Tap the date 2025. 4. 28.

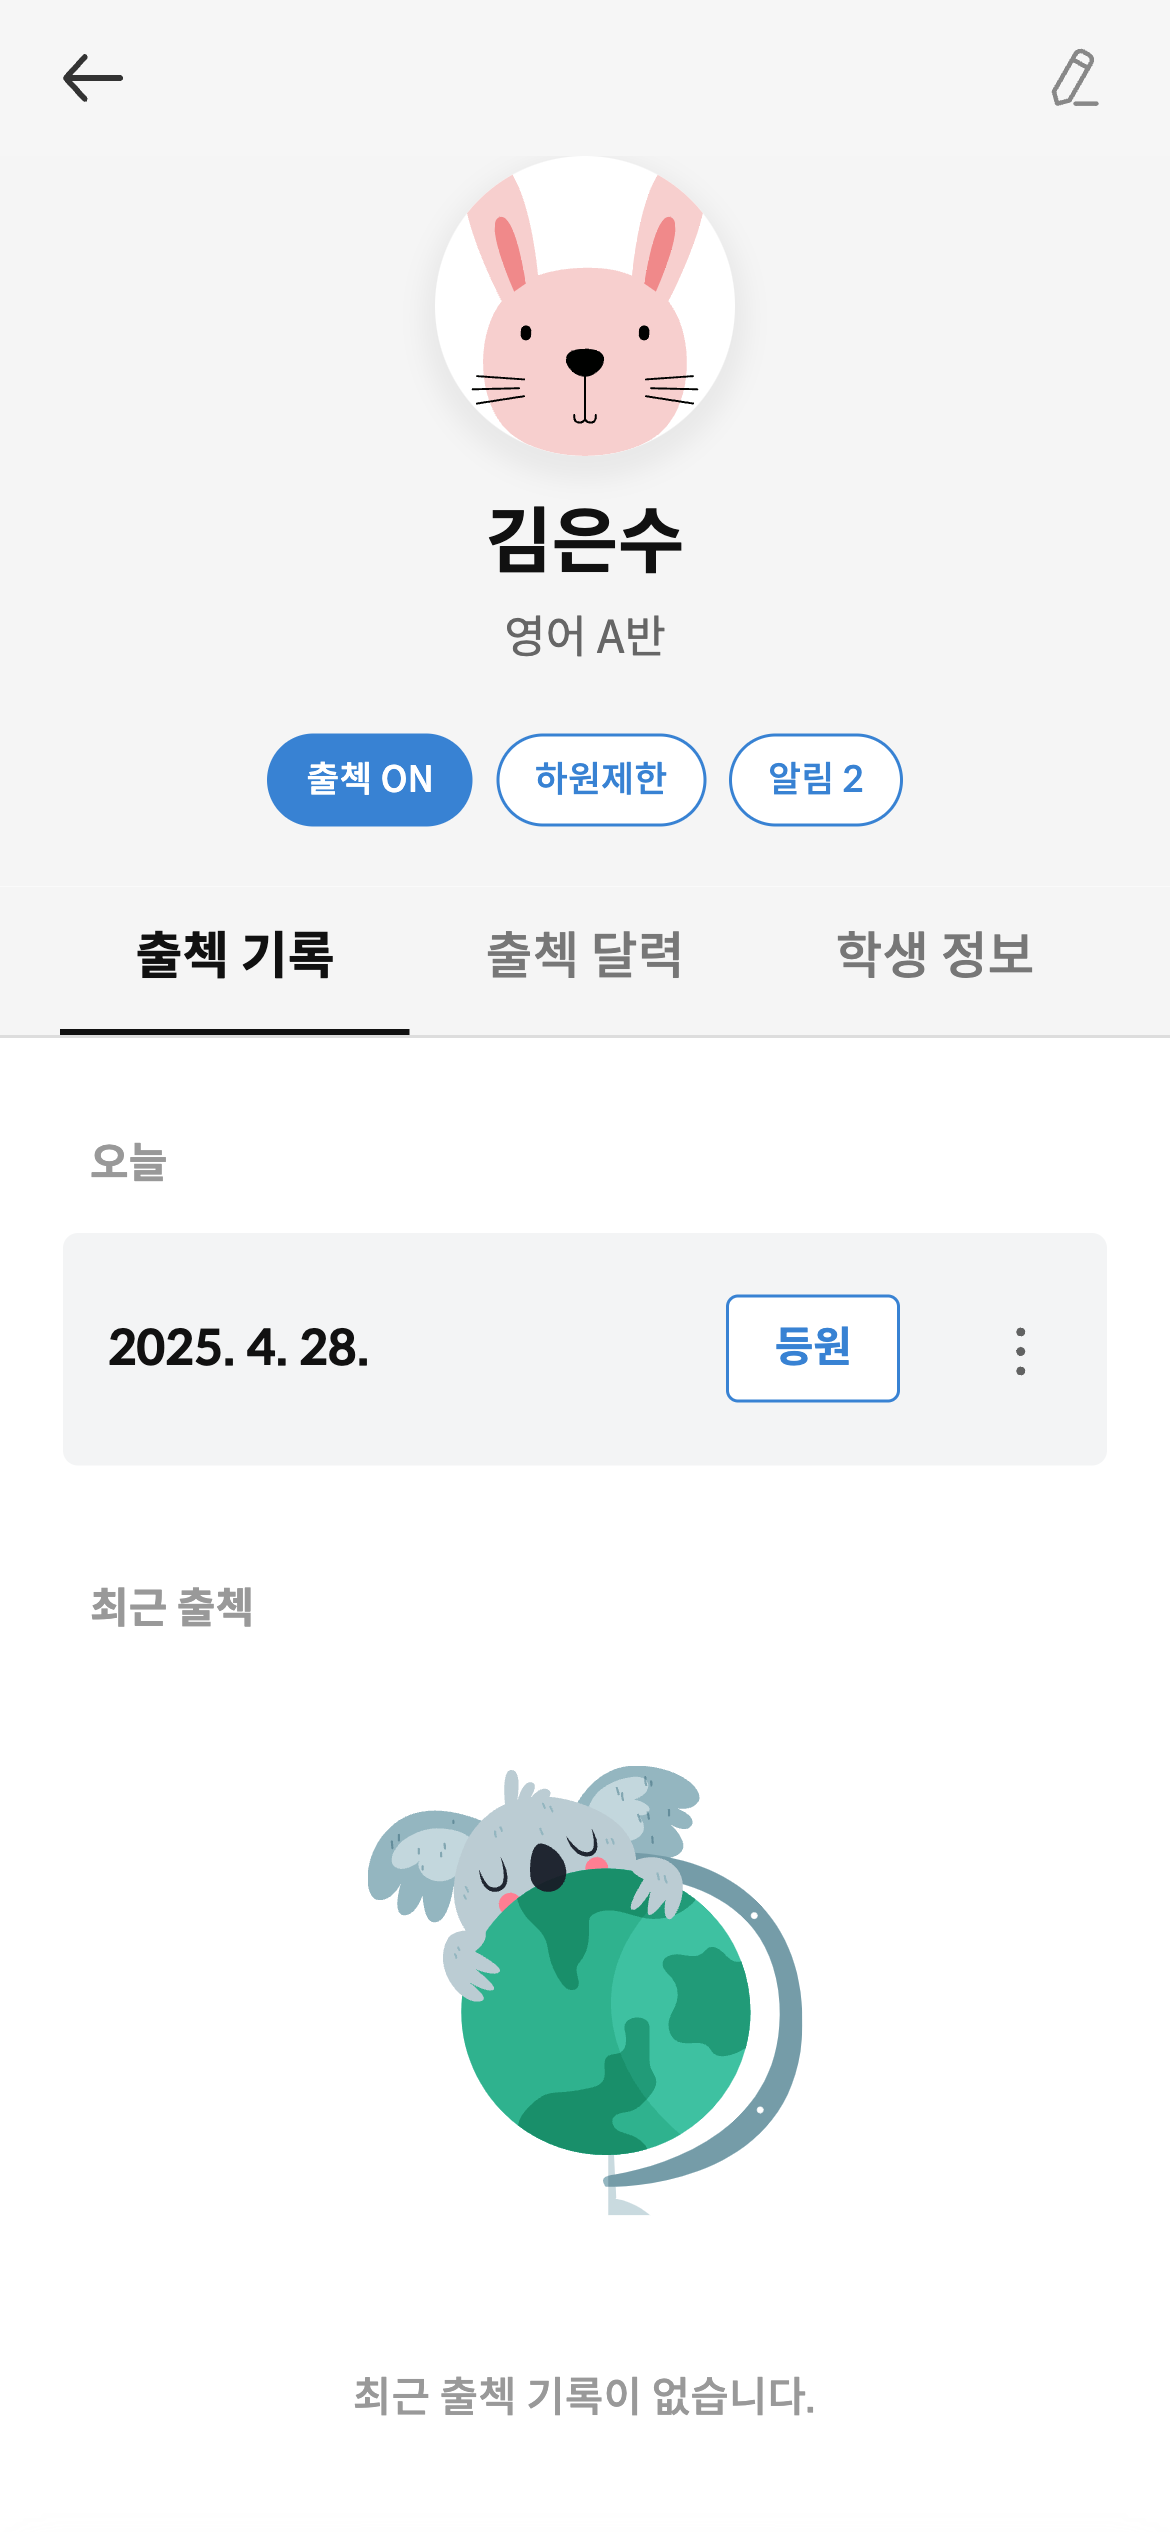[x=238, y=1348]
